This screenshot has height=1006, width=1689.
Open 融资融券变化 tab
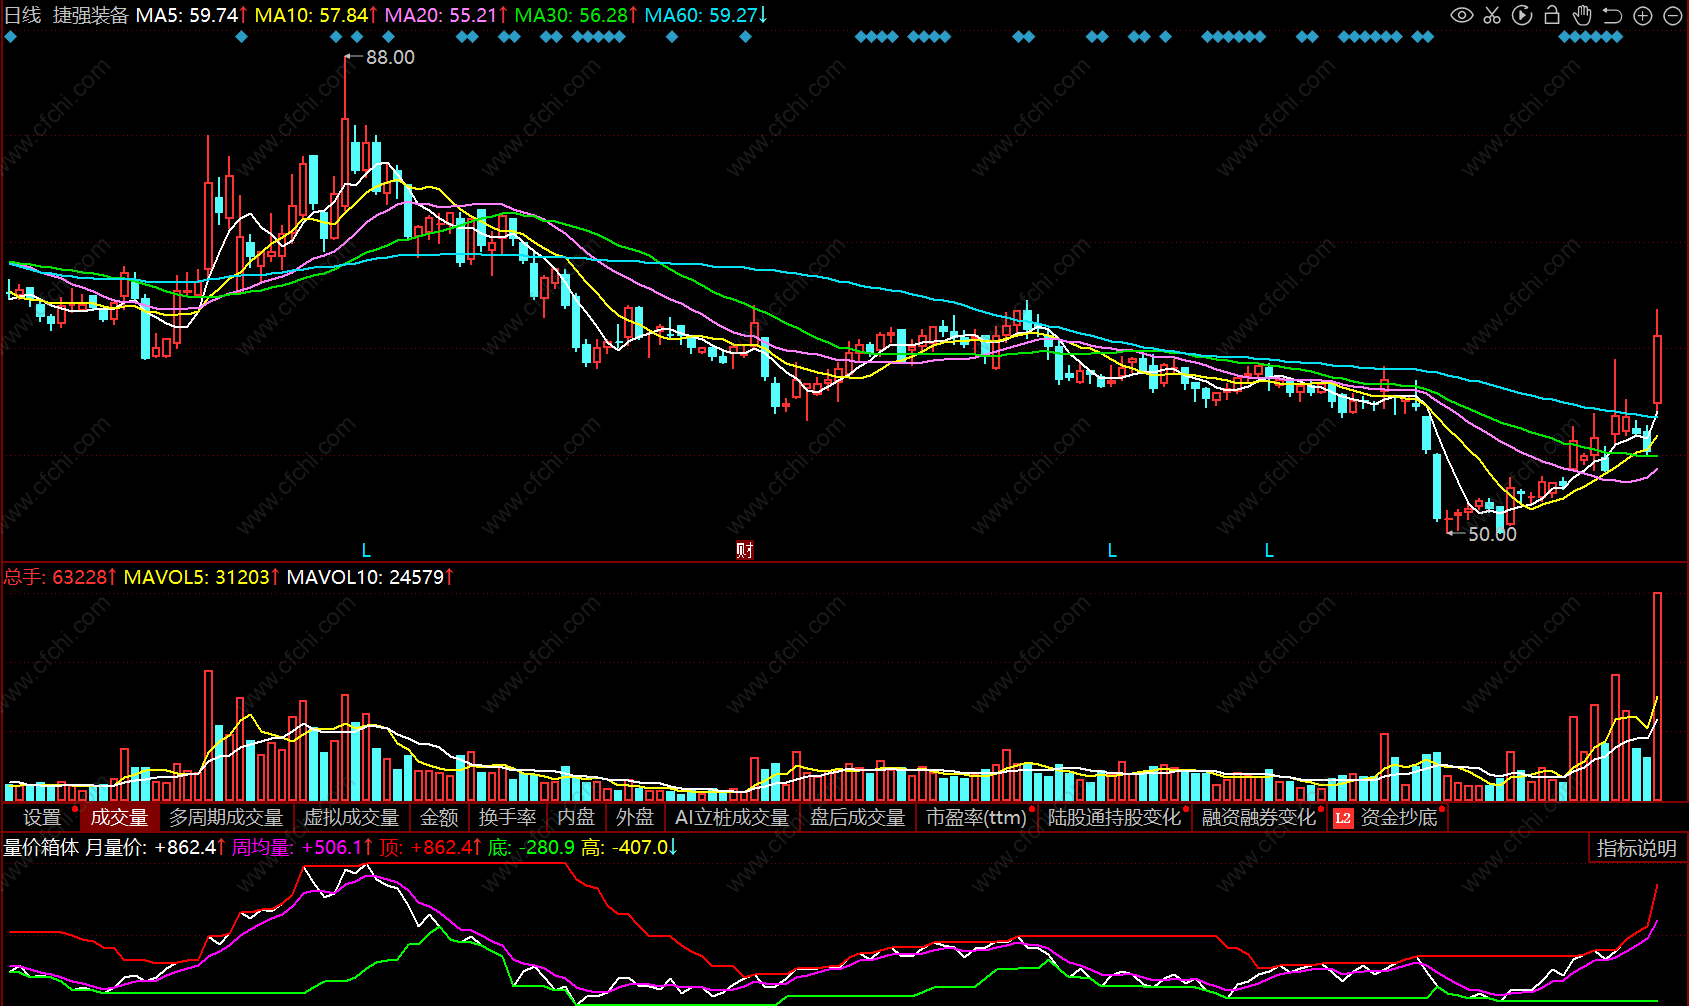point(1259,818)
